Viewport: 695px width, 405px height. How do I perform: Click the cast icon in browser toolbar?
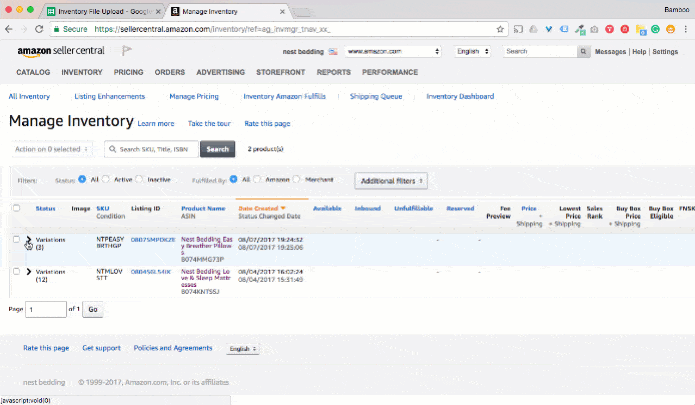tap(518, 29)
